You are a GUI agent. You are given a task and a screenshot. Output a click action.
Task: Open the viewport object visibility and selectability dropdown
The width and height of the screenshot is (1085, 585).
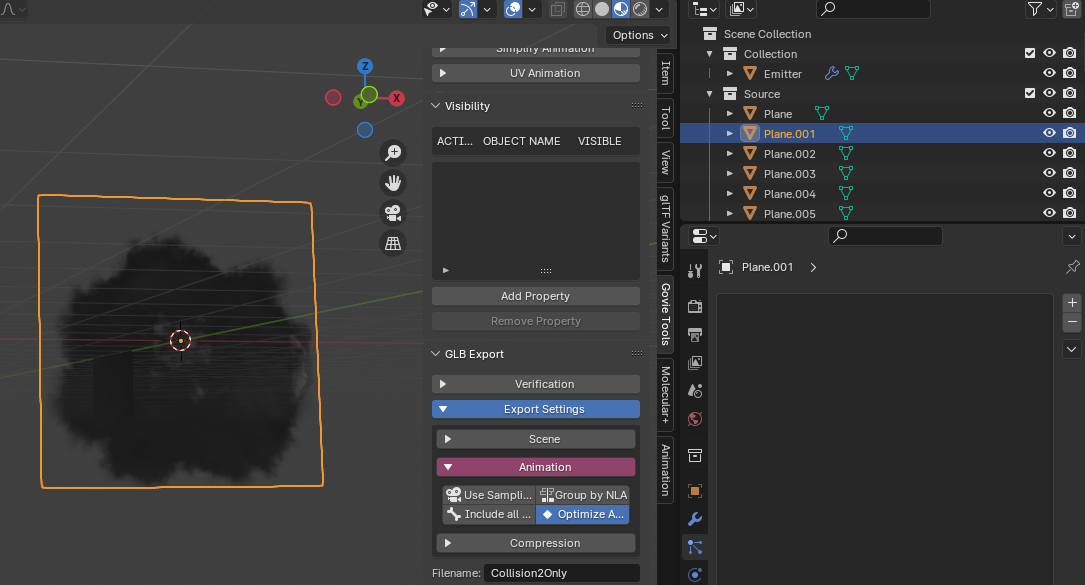click(x=437, y=9)
